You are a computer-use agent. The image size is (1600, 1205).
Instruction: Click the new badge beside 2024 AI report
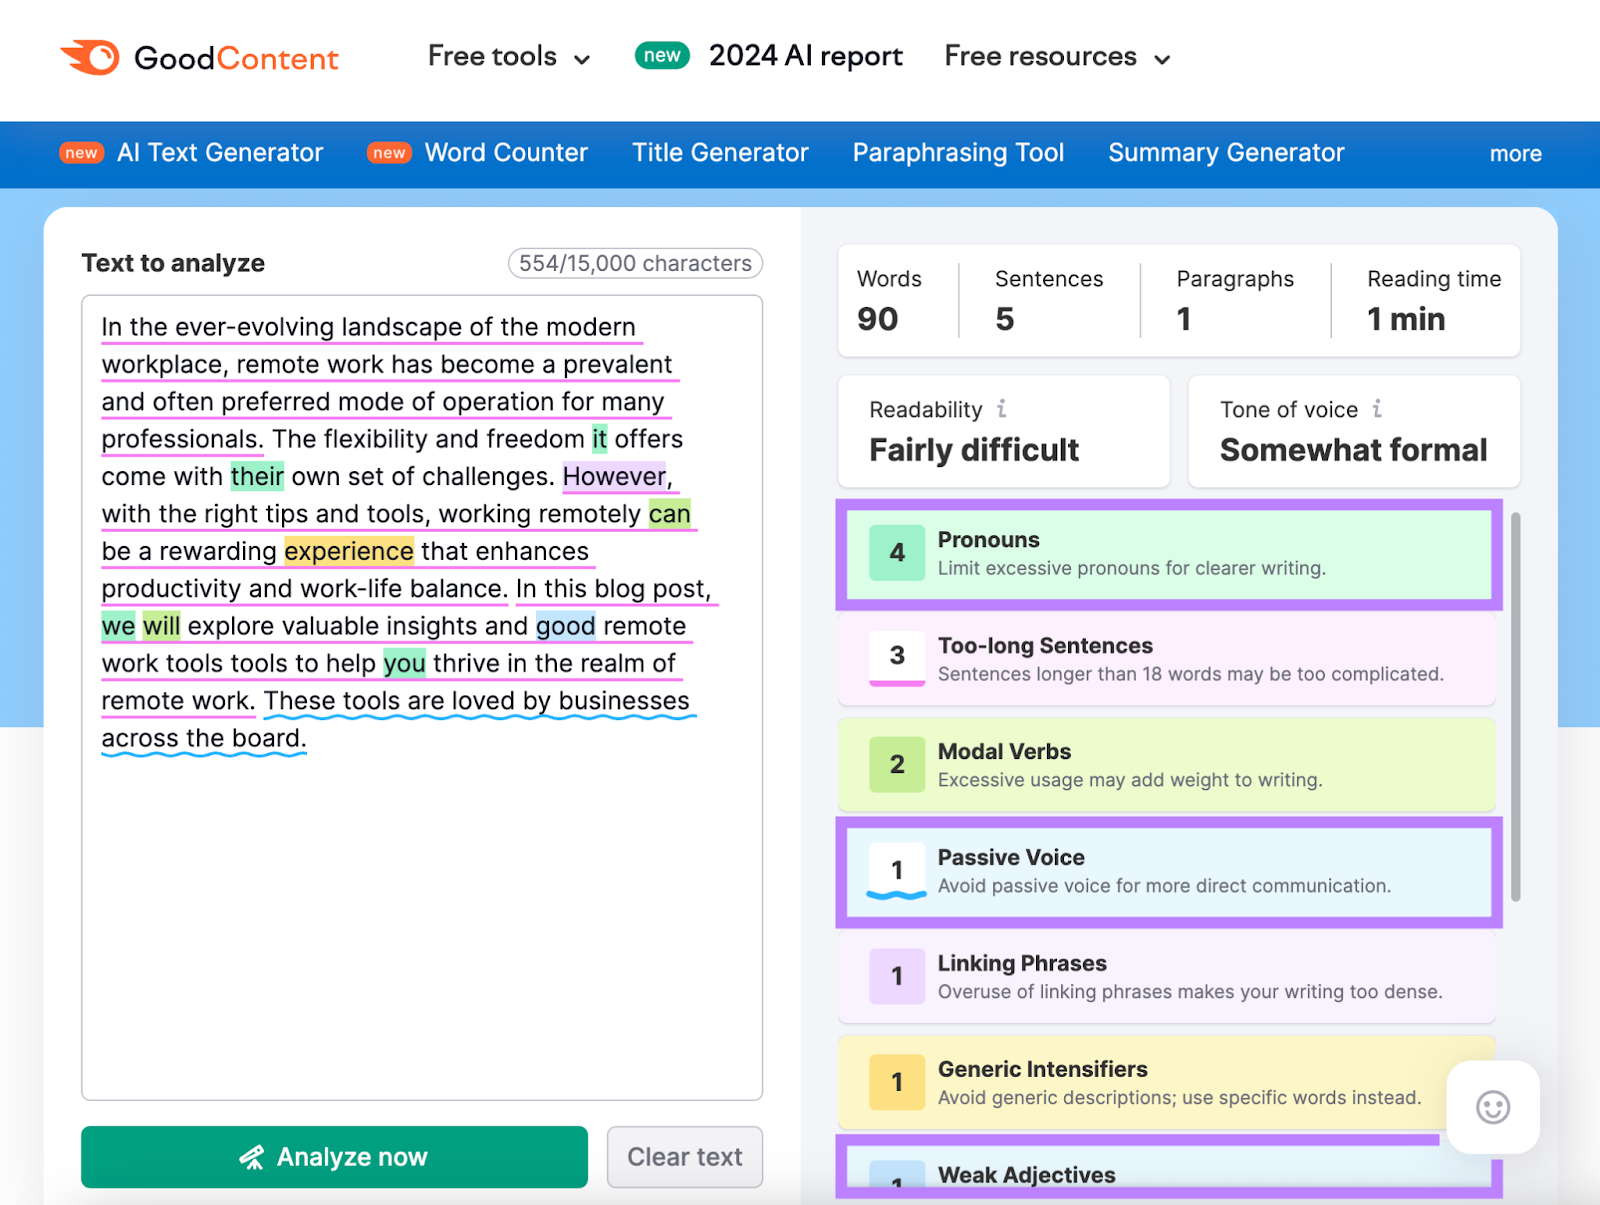[x=661, y=56]
